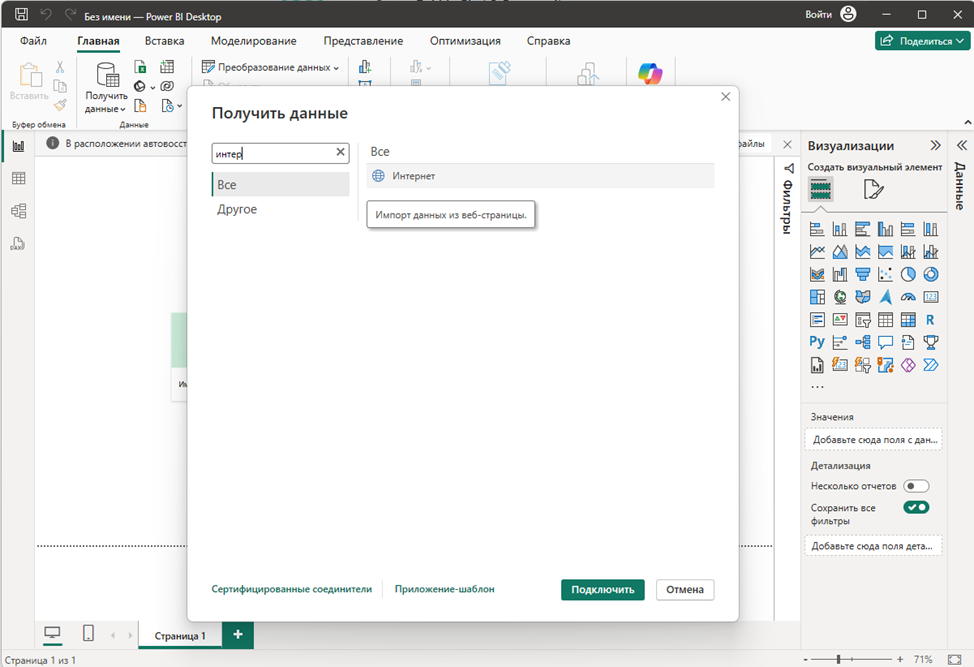The height and width of the screenshot is (667, 974).
Task: Select the Q&A speech bubble visual
Action: 885,342
